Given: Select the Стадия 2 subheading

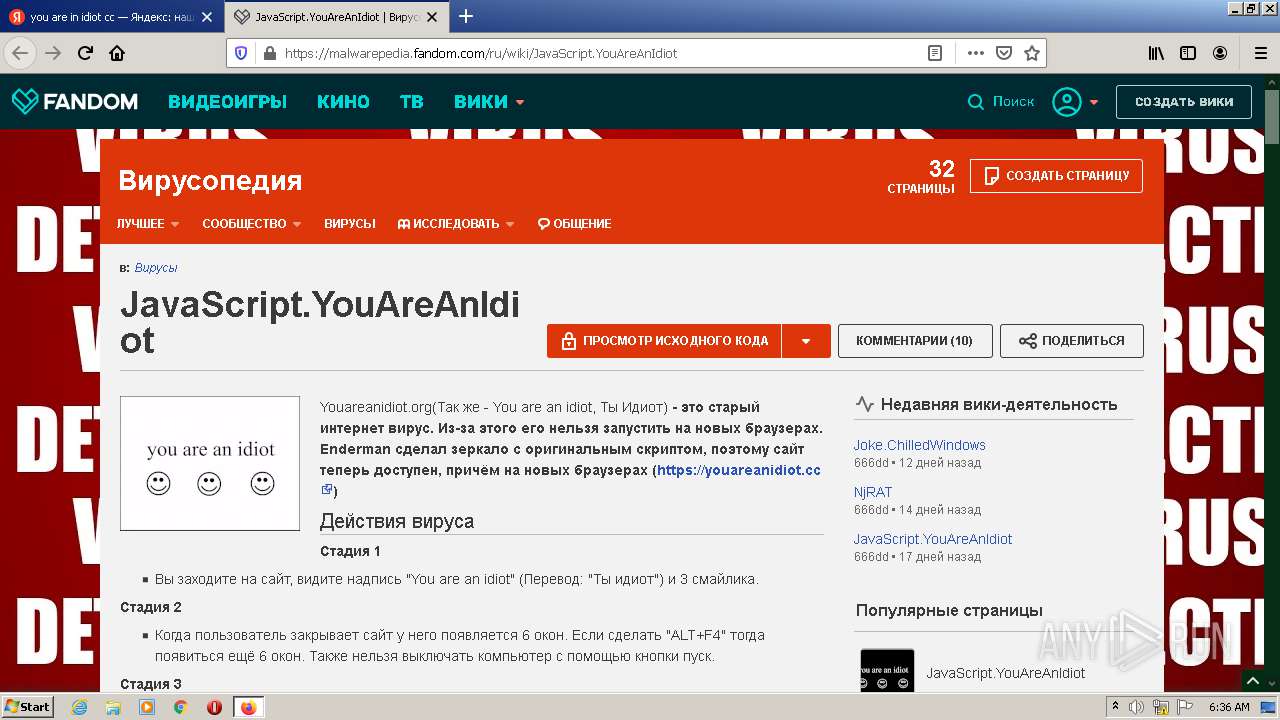Looking at the screenshot, I should (x=151, y=607).
